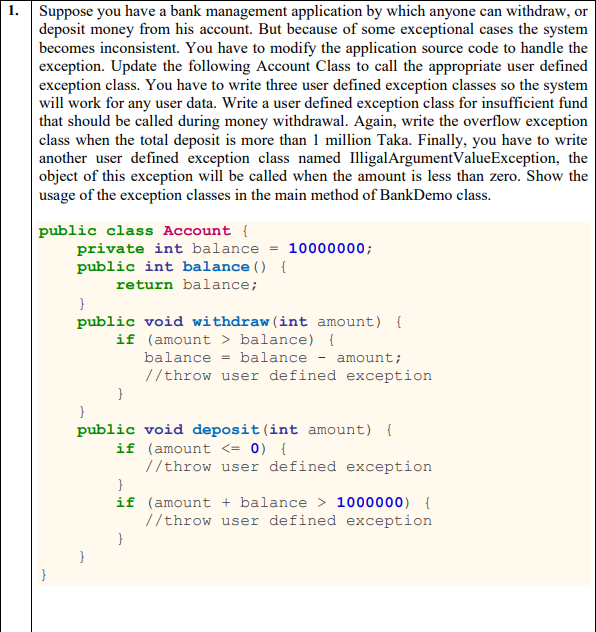Click the withdraw method name
This screenshot has height=632, width=596.
(231, 321)
